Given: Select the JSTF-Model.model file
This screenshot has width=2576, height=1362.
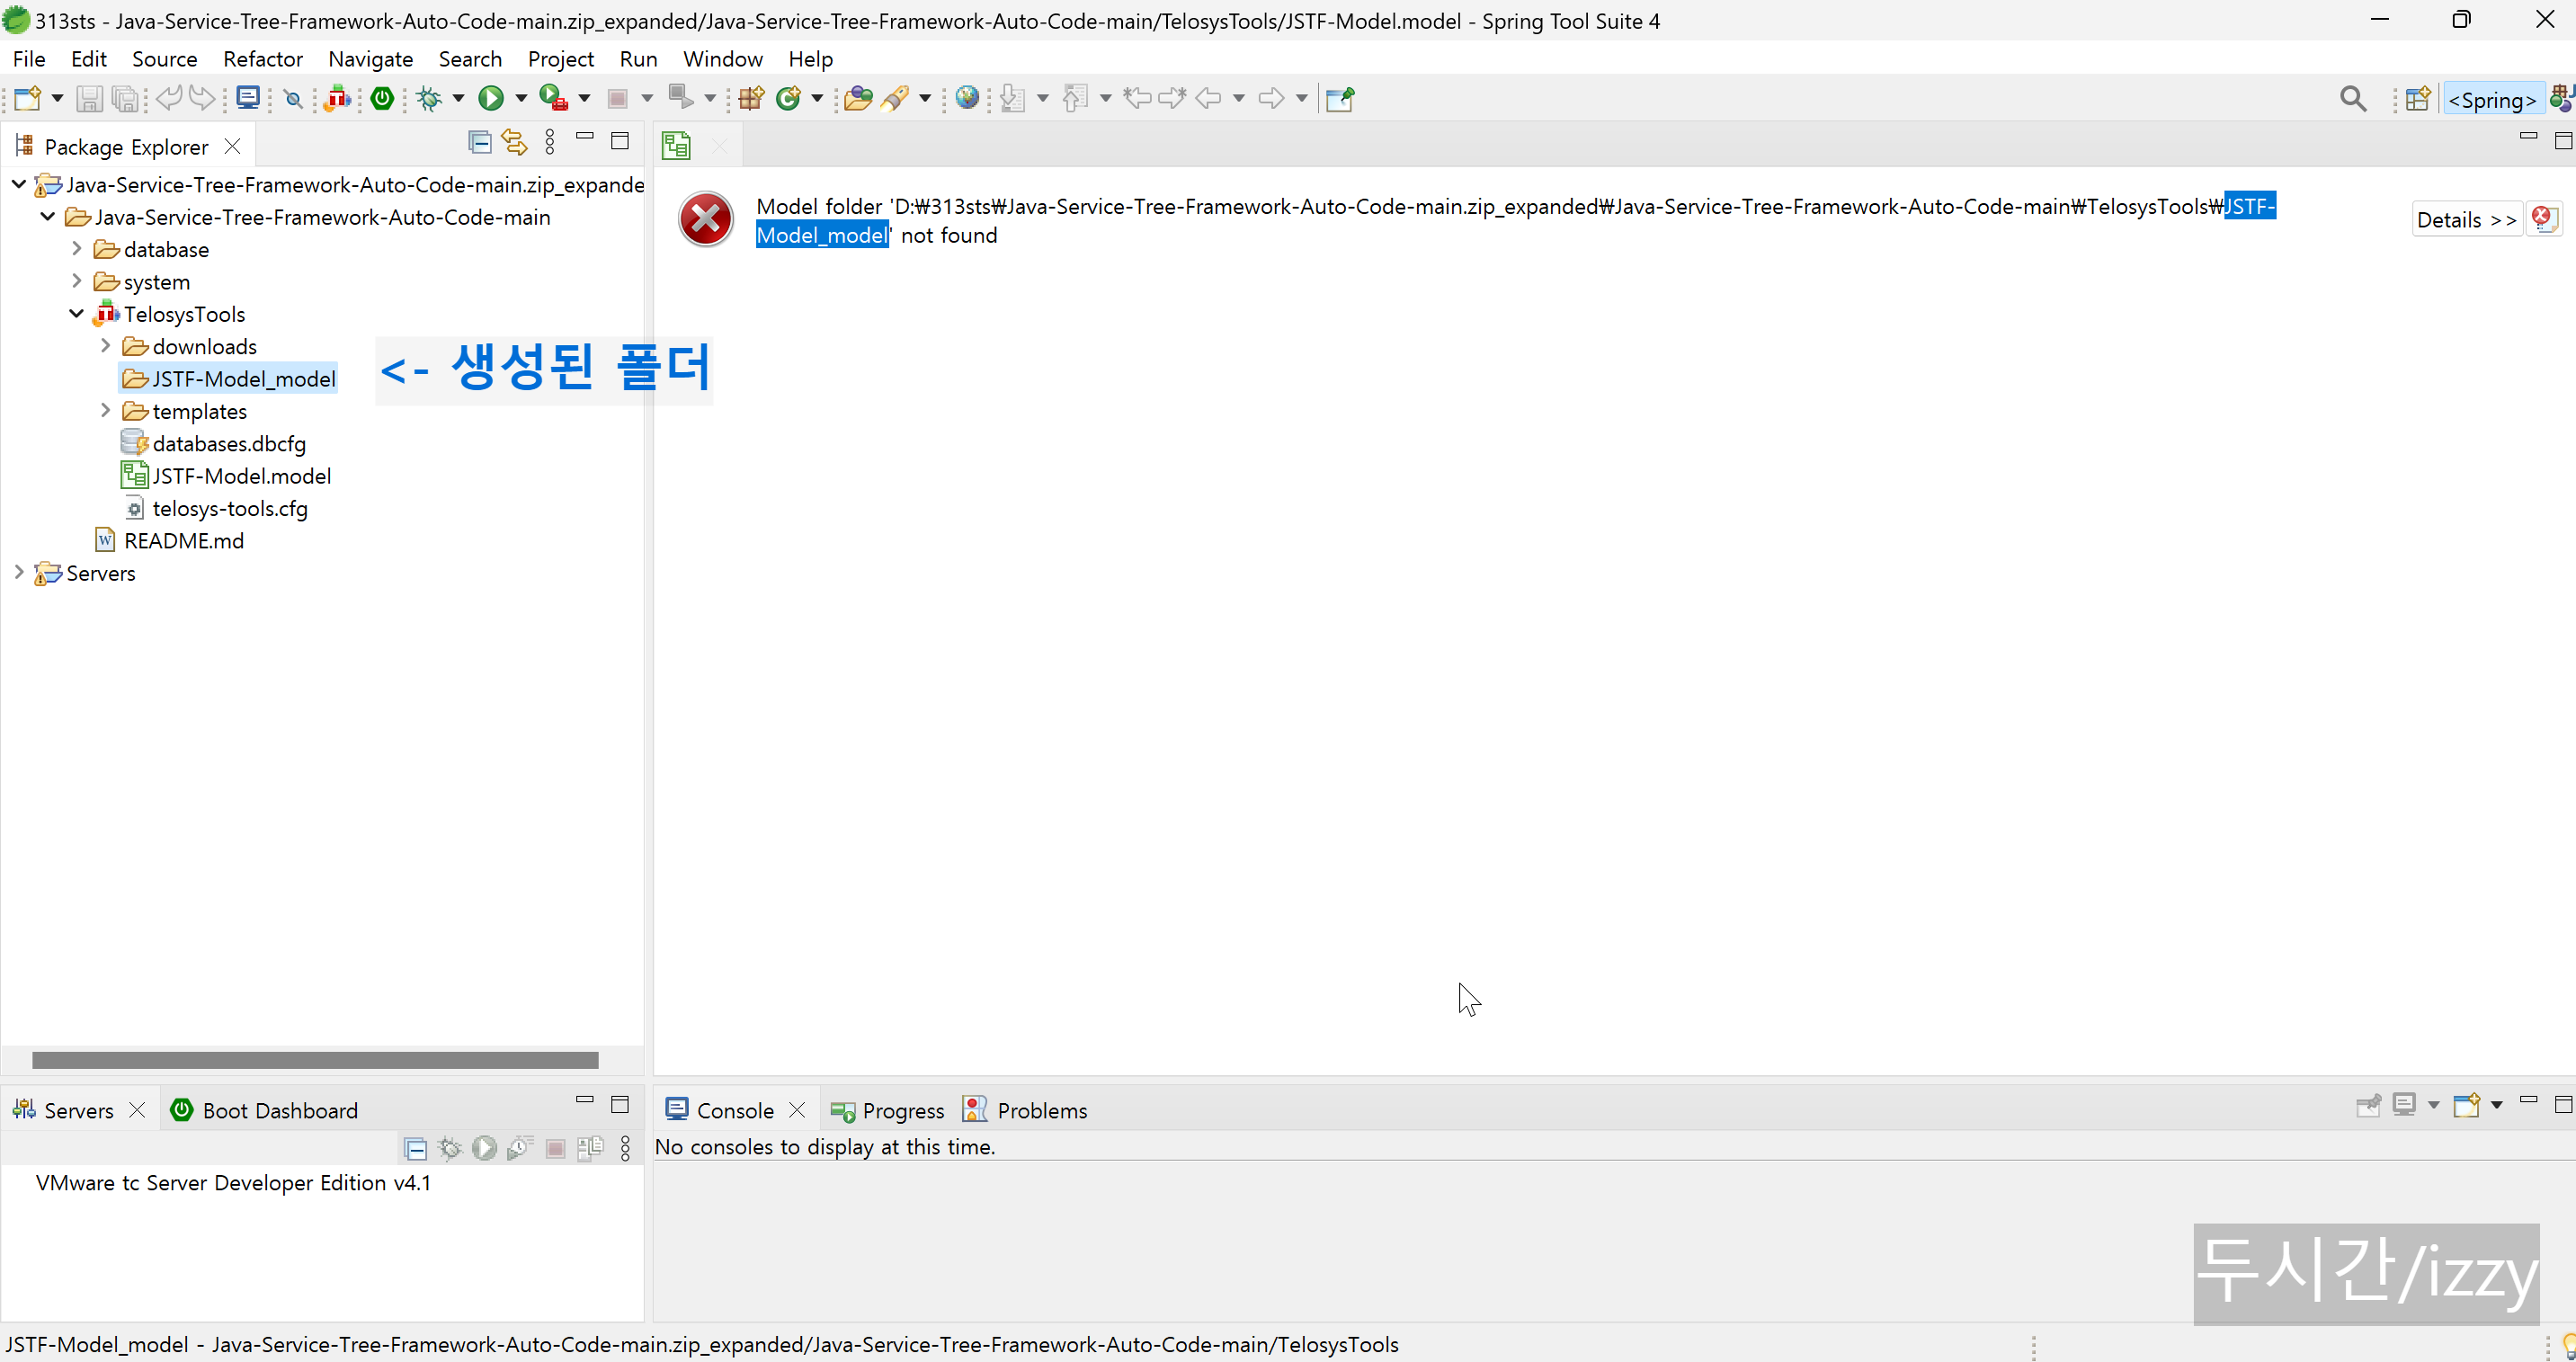Looking at the screenshot, I should (x=226, y=476).
